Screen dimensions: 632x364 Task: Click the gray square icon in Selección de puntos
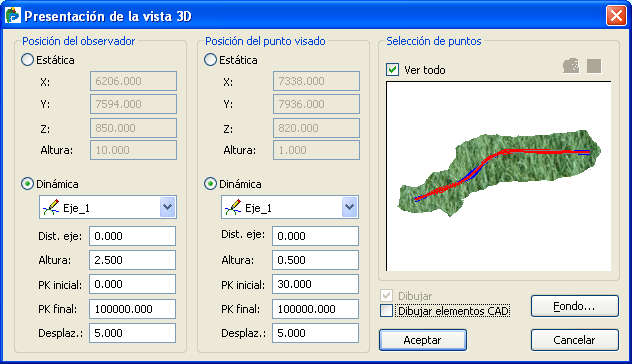point(594,66)
